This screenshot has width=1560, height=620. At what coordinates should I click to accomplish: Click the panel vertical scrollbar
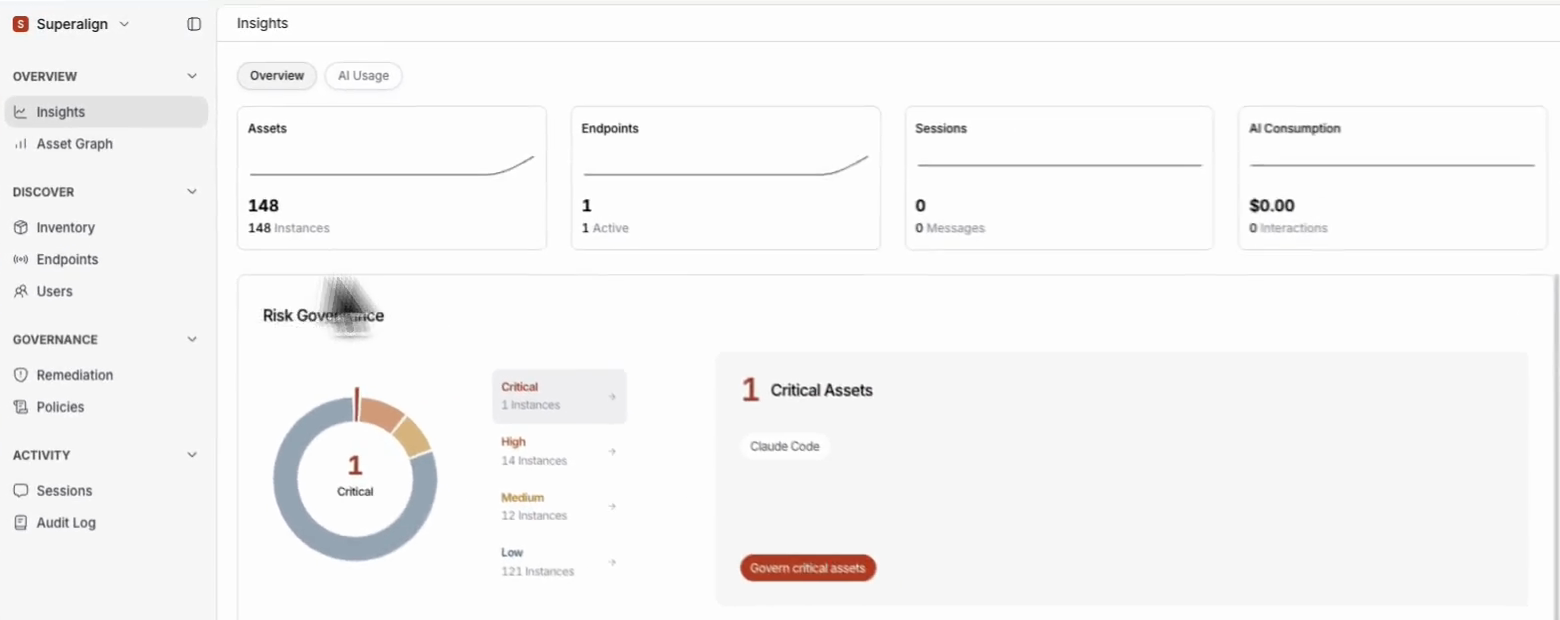coord(1555,446)
